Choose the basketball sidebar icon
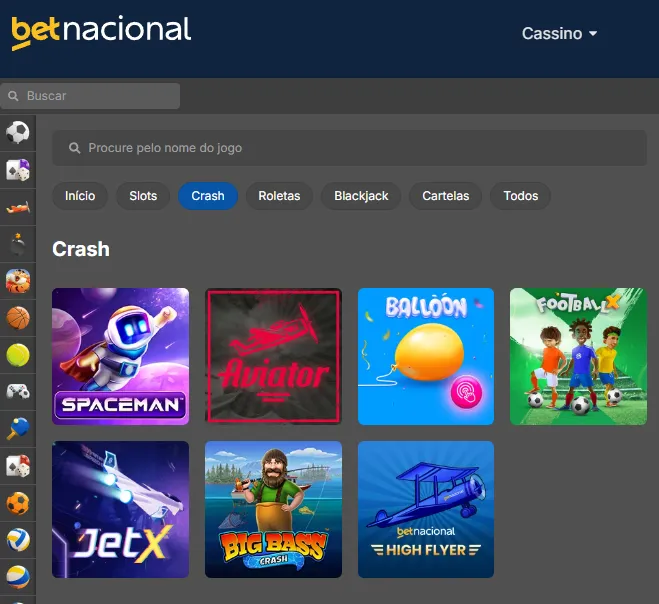 (x=18, y=318)
